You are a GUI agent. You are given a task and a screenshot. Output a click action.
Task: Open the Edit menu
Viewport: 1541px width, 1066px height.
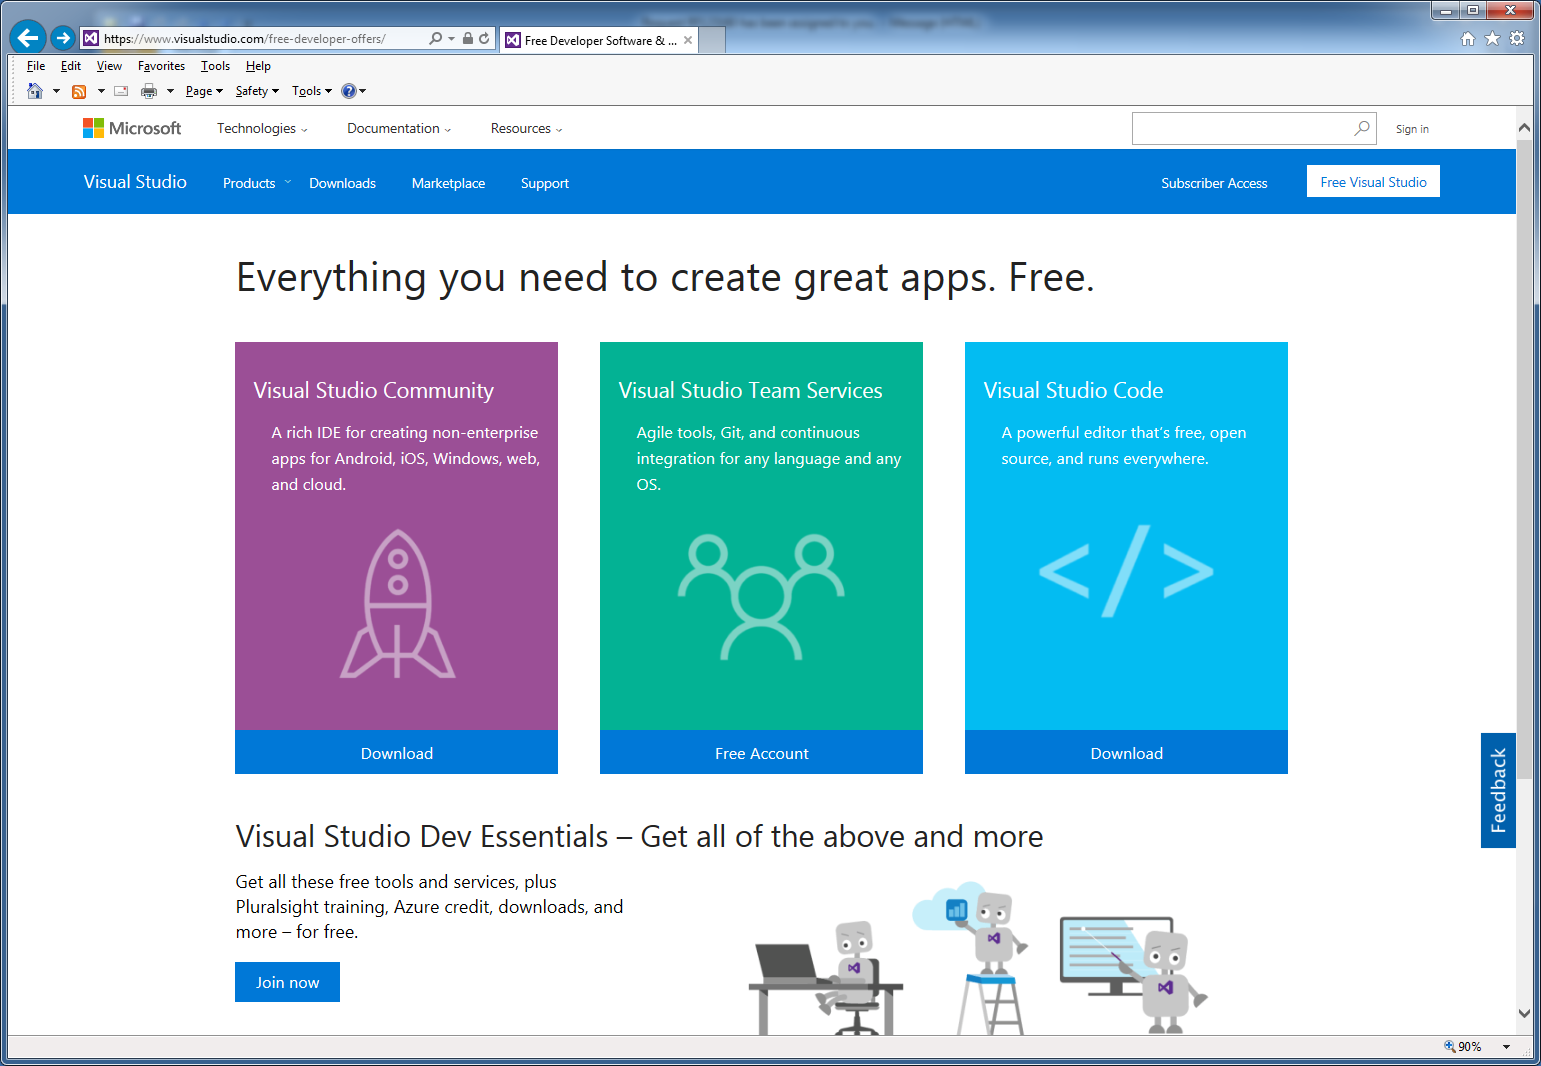(x=71, y=66)
